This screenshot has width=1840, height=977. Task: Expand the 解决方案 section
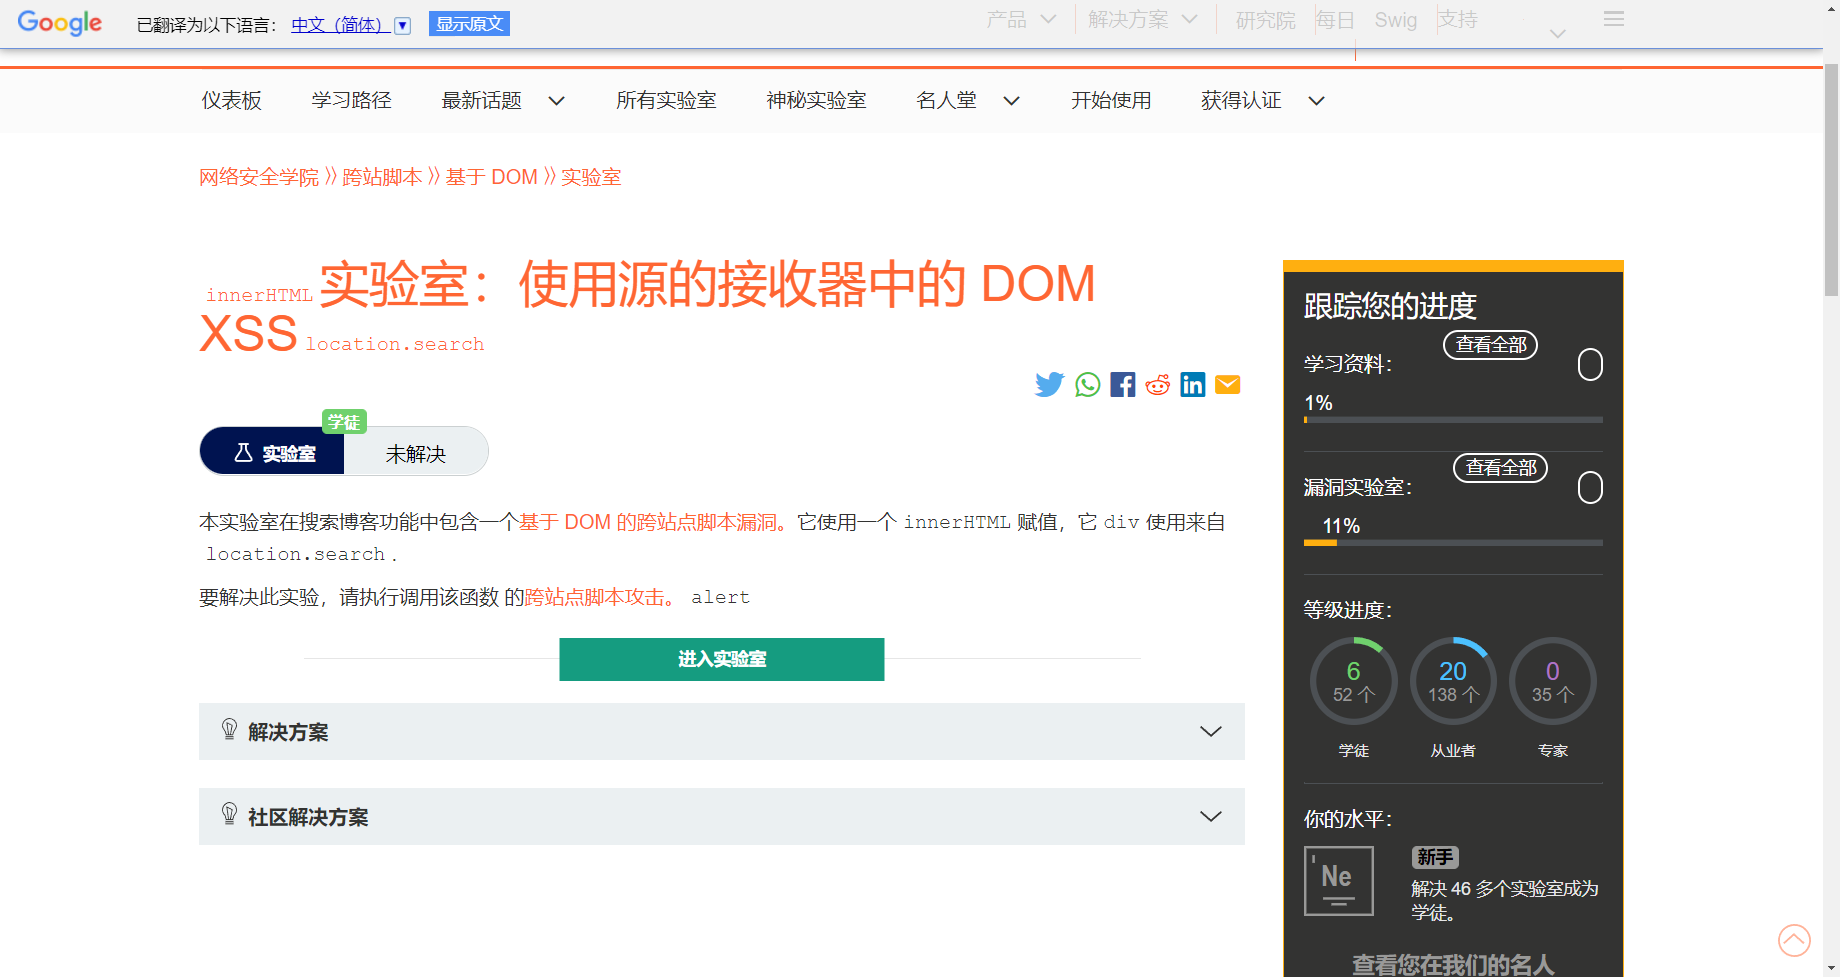tap(1210, 731)
